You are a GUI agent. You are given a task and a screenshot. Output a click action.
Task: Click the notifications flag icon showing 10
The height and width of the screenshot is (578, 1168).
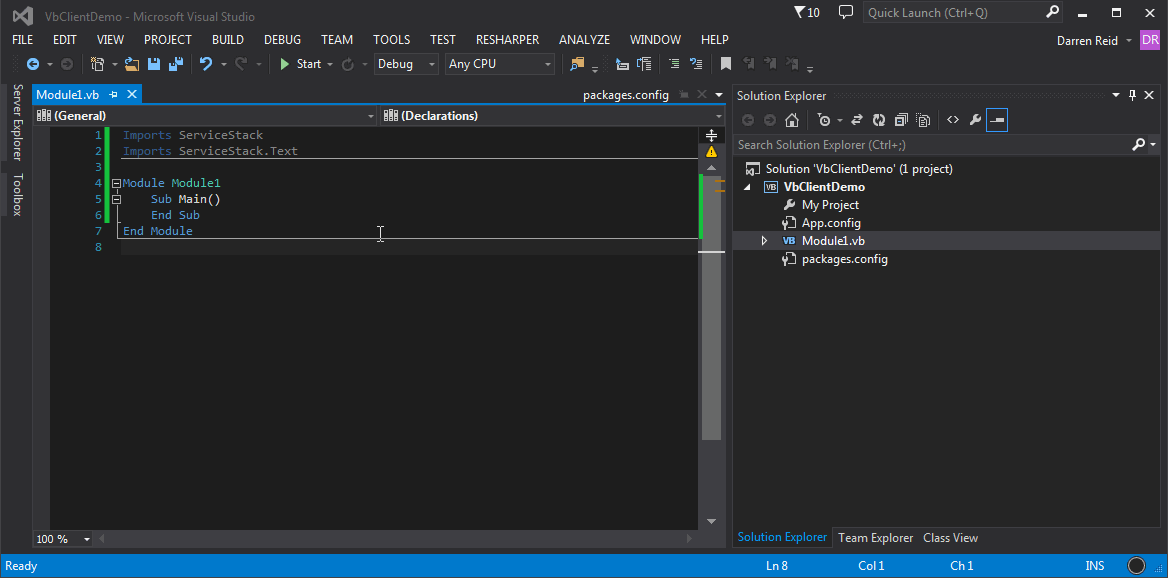click(x=807, y=12)
